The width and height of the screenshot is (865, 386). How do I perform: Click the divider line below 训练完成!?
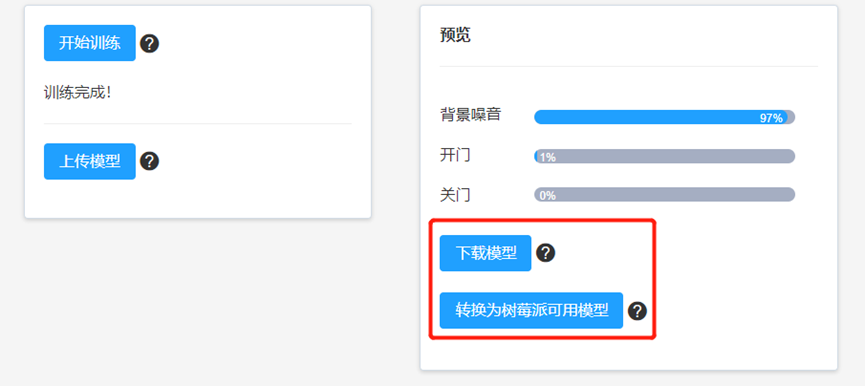197,124
